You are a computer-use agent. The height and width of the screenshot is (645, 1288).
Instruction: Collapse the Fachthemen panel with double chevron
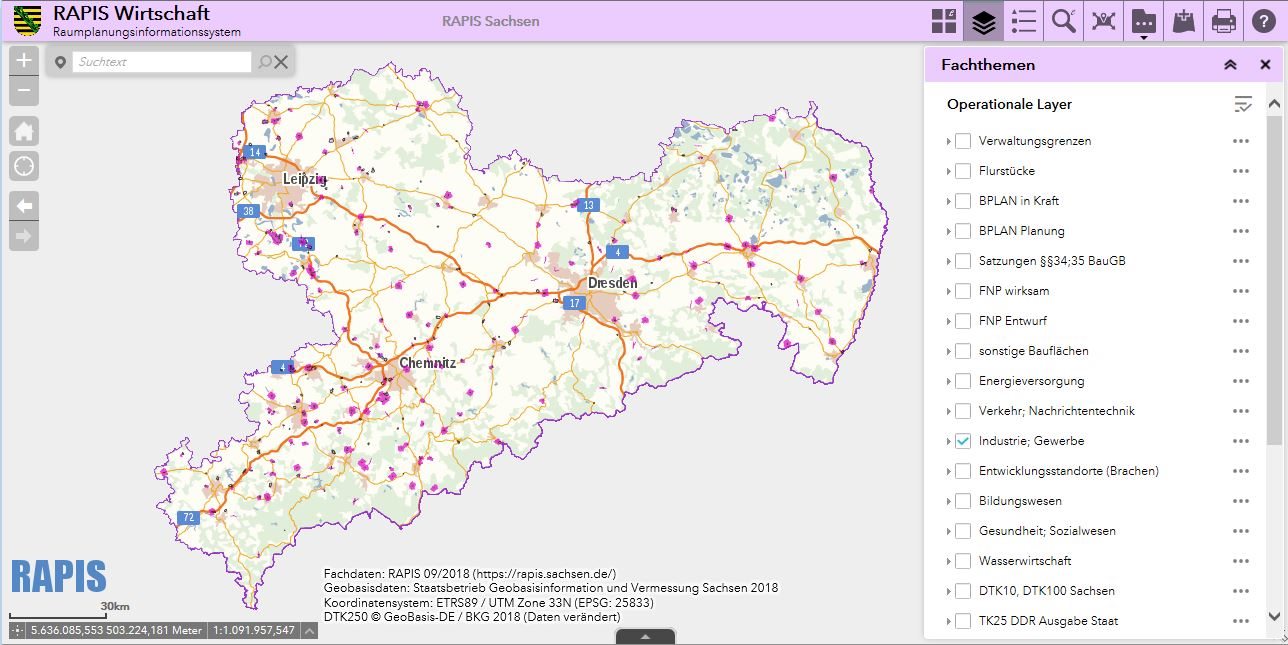(x=1230, y=65)
